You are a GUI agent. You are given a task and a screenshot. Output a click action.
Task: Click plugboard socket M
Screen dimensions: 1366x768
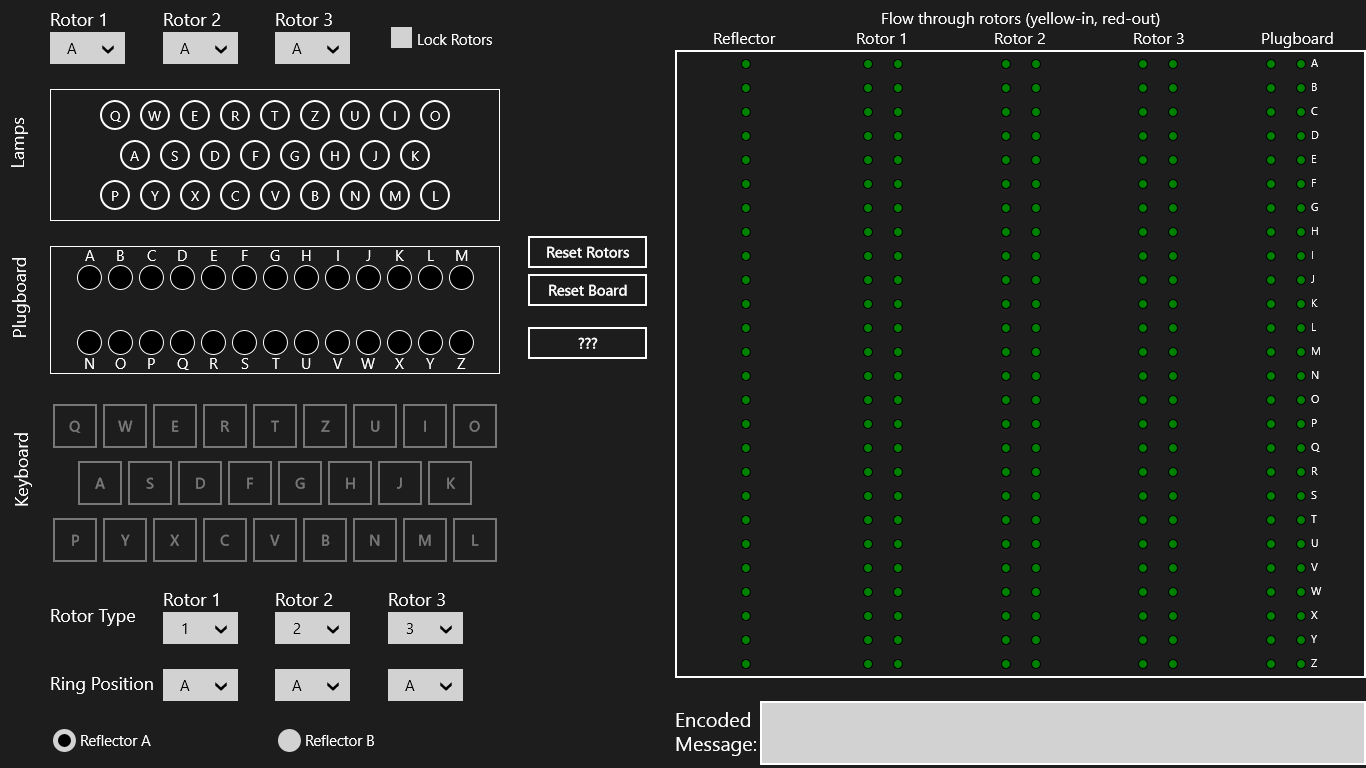click(460, 277)
